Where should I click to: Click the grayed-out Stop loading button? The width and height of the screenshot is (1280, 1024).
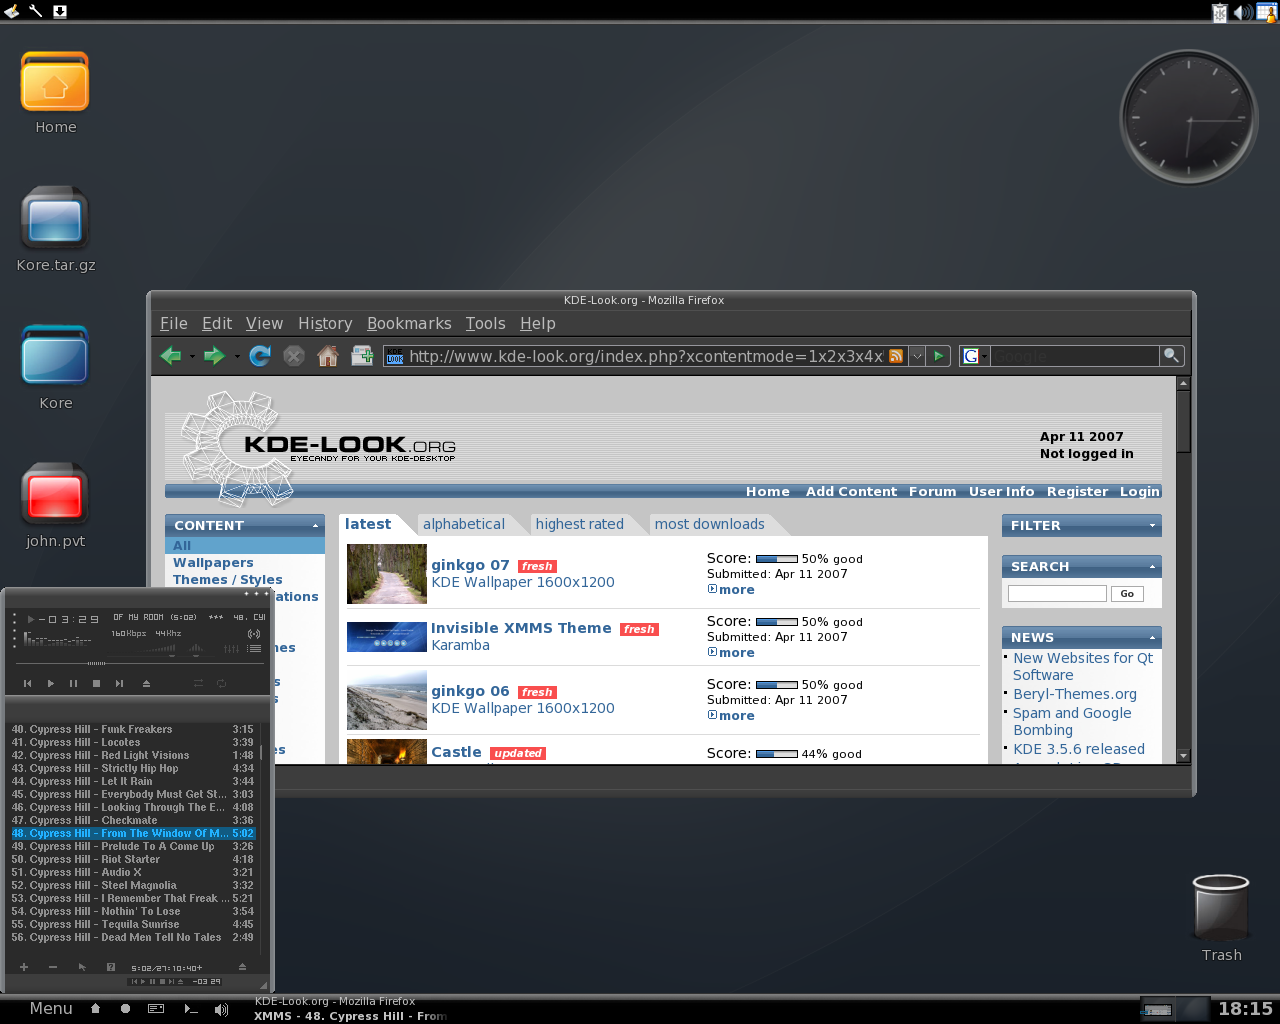pos(294,356)
